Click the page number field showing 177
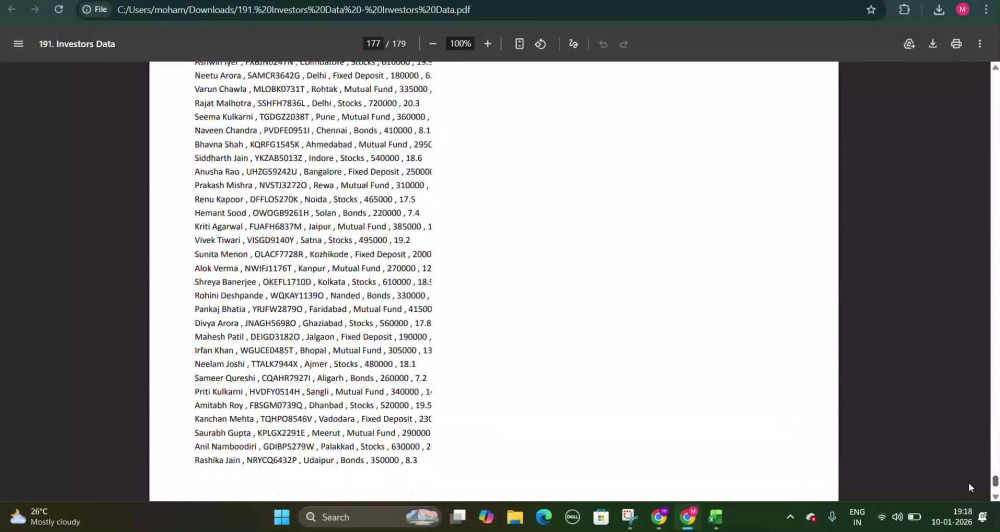The image size is (1000, 532). tap(373, 44)
